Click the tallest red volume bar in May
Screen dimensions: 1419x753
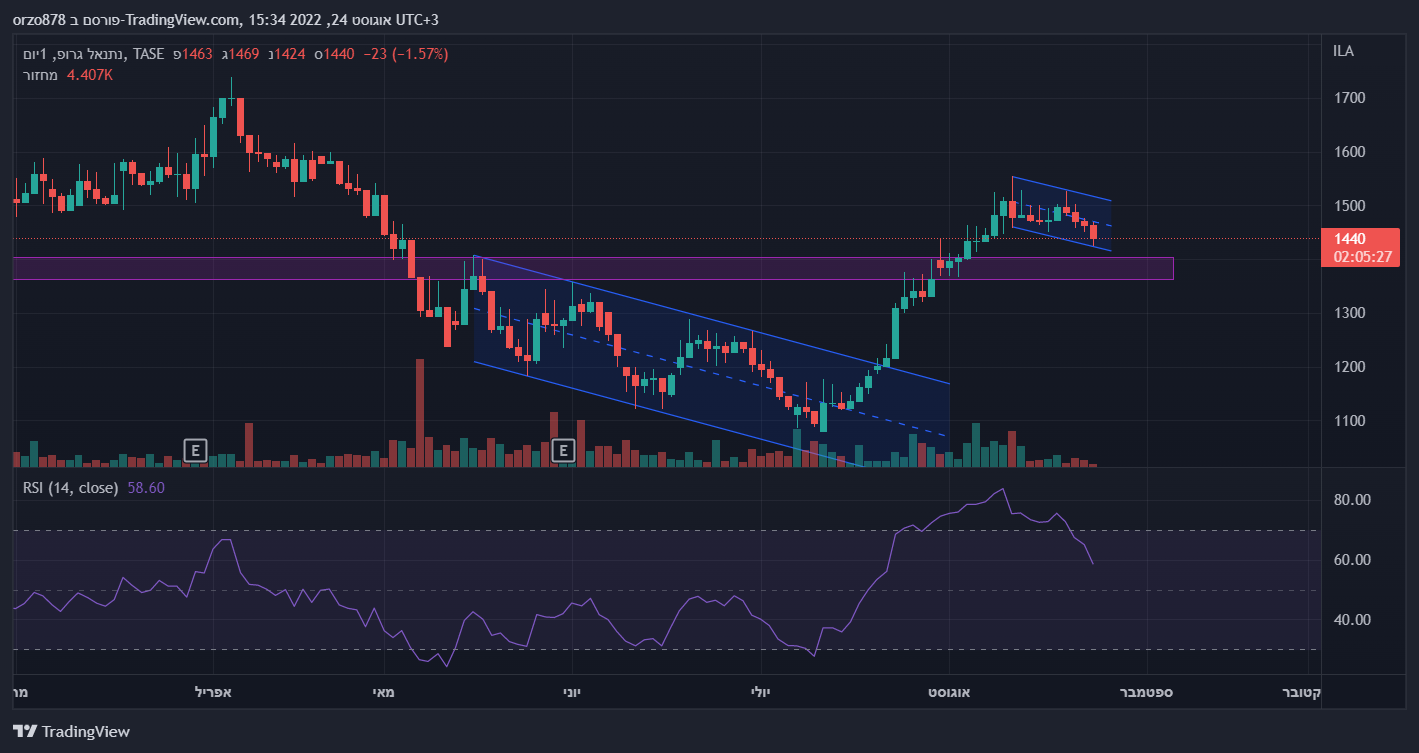[x=420, y=413]
